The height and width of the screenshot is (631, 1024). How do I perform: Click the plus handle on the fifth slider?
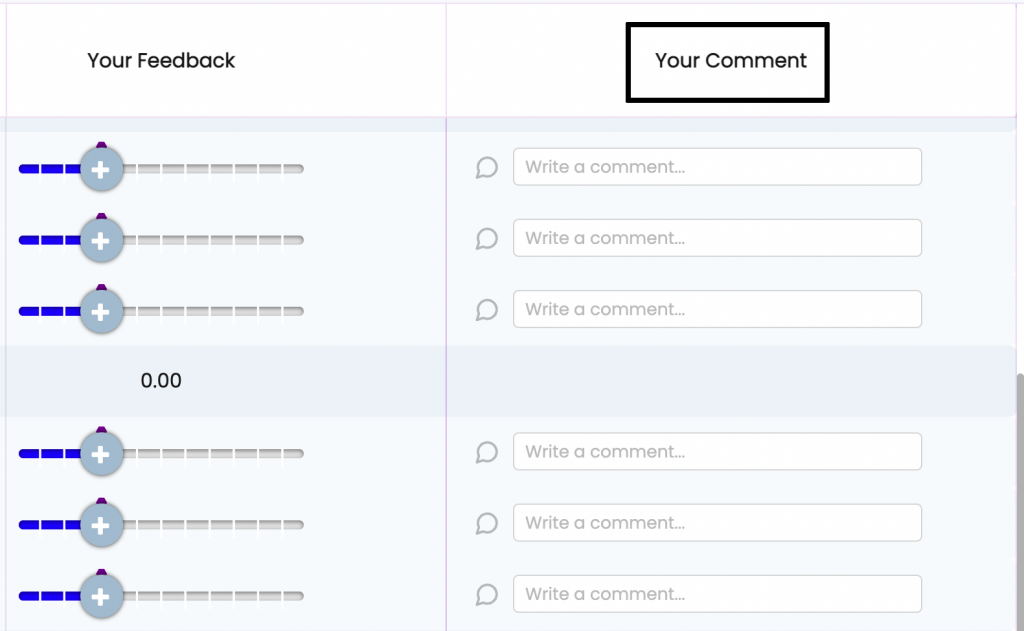click(x=101, y=526)
